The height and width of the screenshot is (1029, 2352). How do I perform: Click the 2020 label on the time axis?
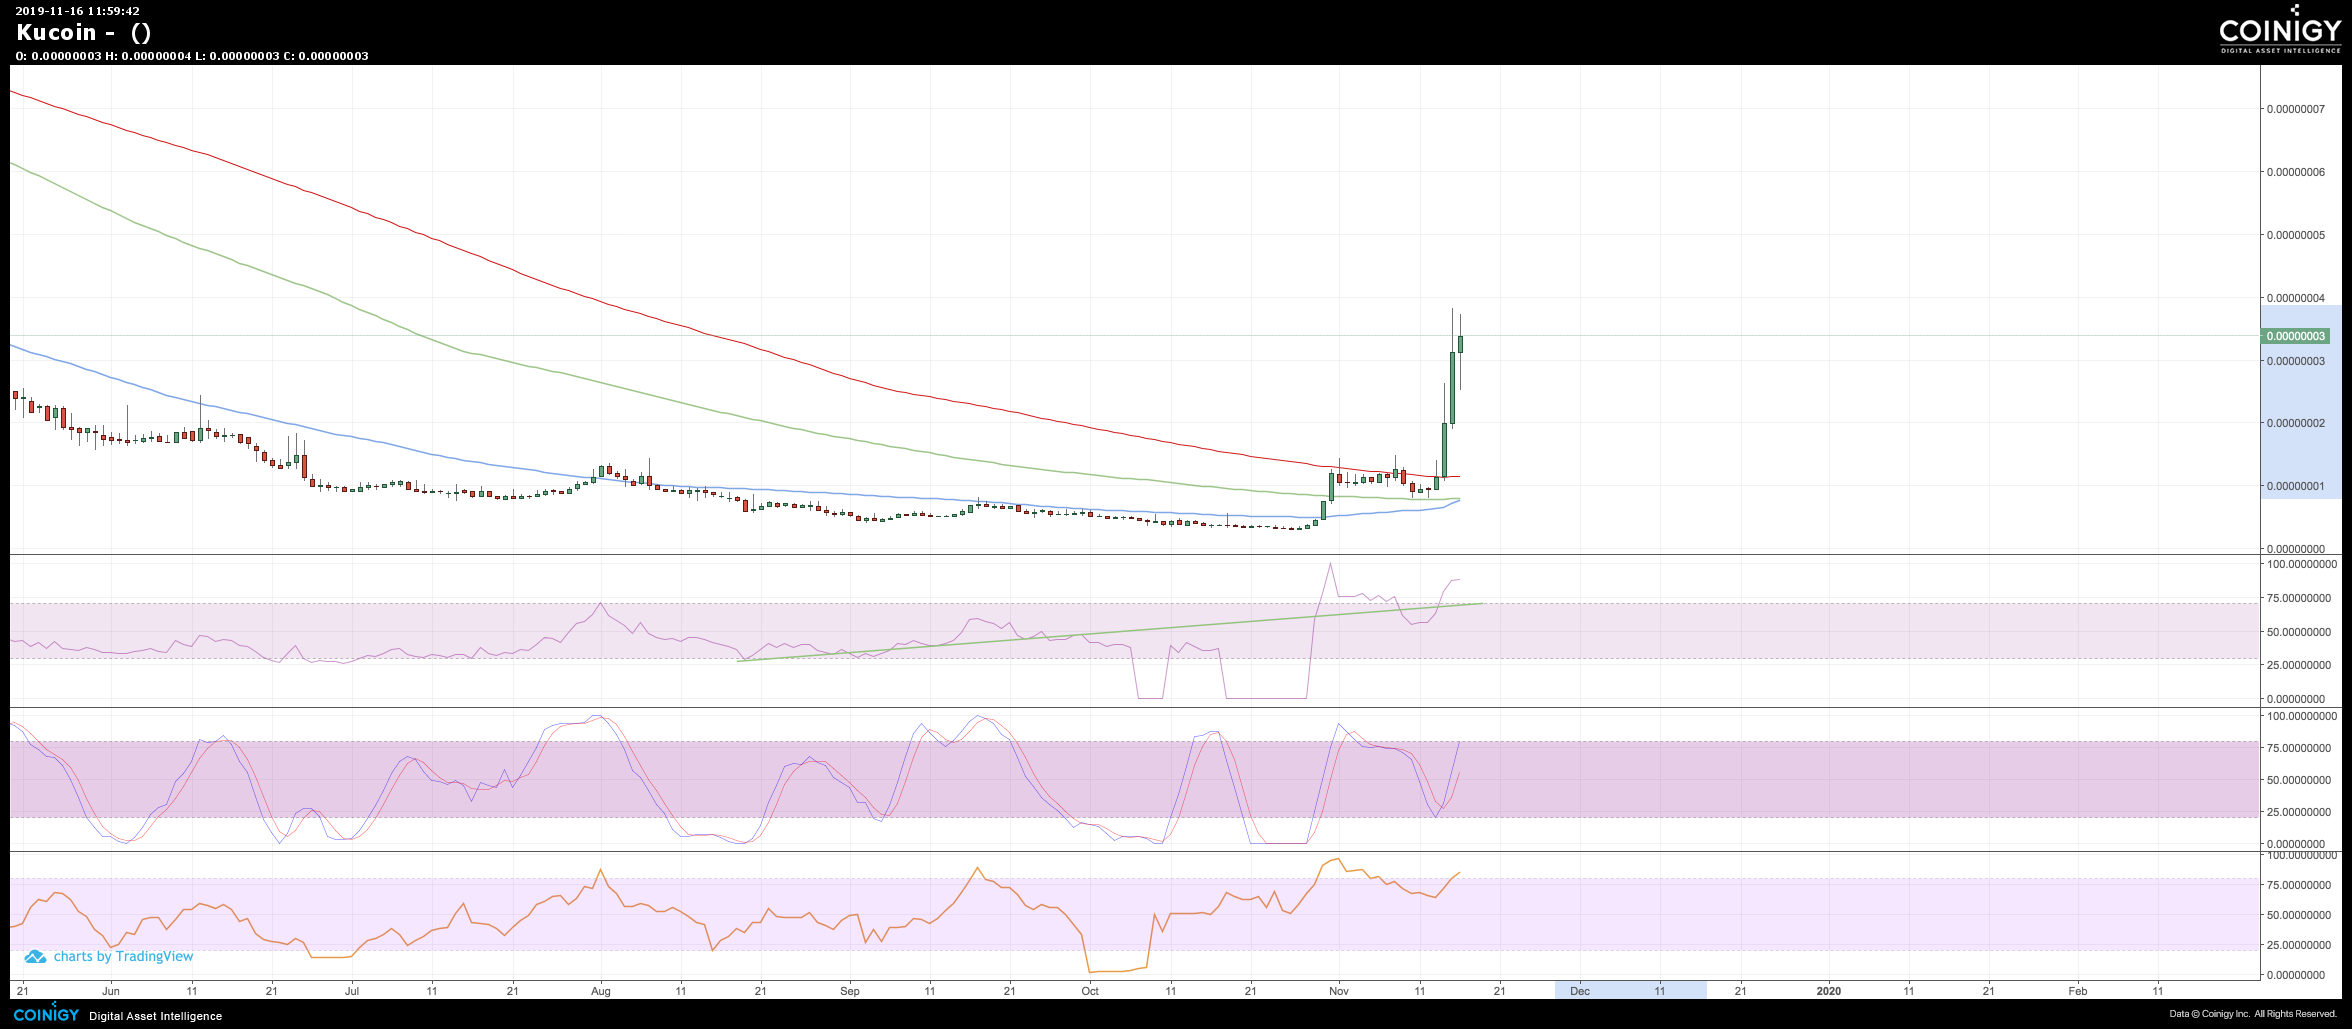1828,991
